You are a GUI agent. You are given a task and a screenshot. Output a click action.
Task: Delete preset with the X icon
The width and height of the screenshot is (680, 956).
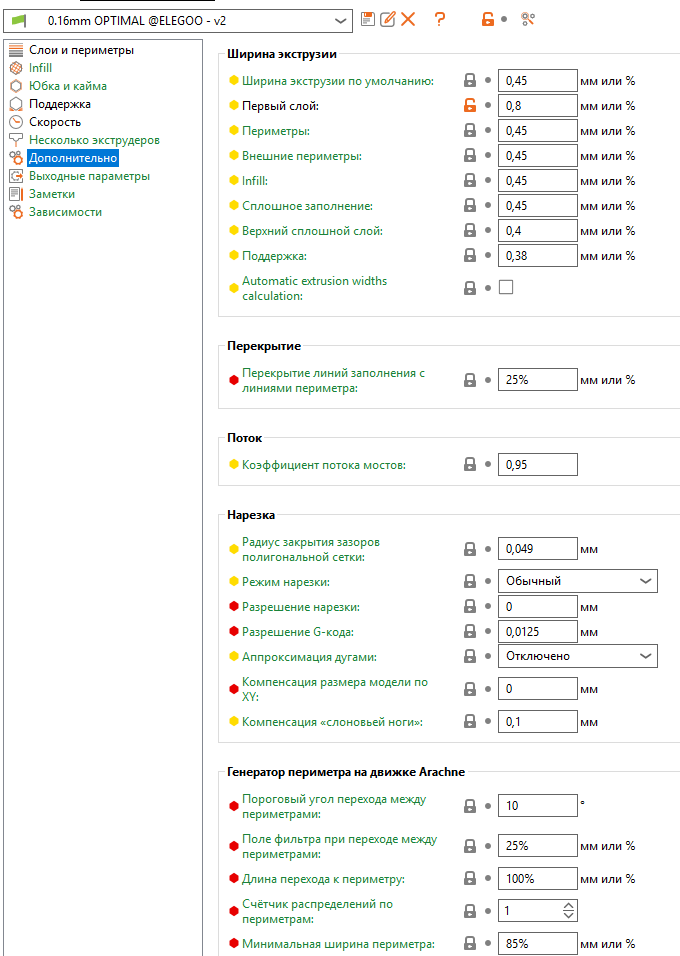pyautogui.click(x=408, y=19)
